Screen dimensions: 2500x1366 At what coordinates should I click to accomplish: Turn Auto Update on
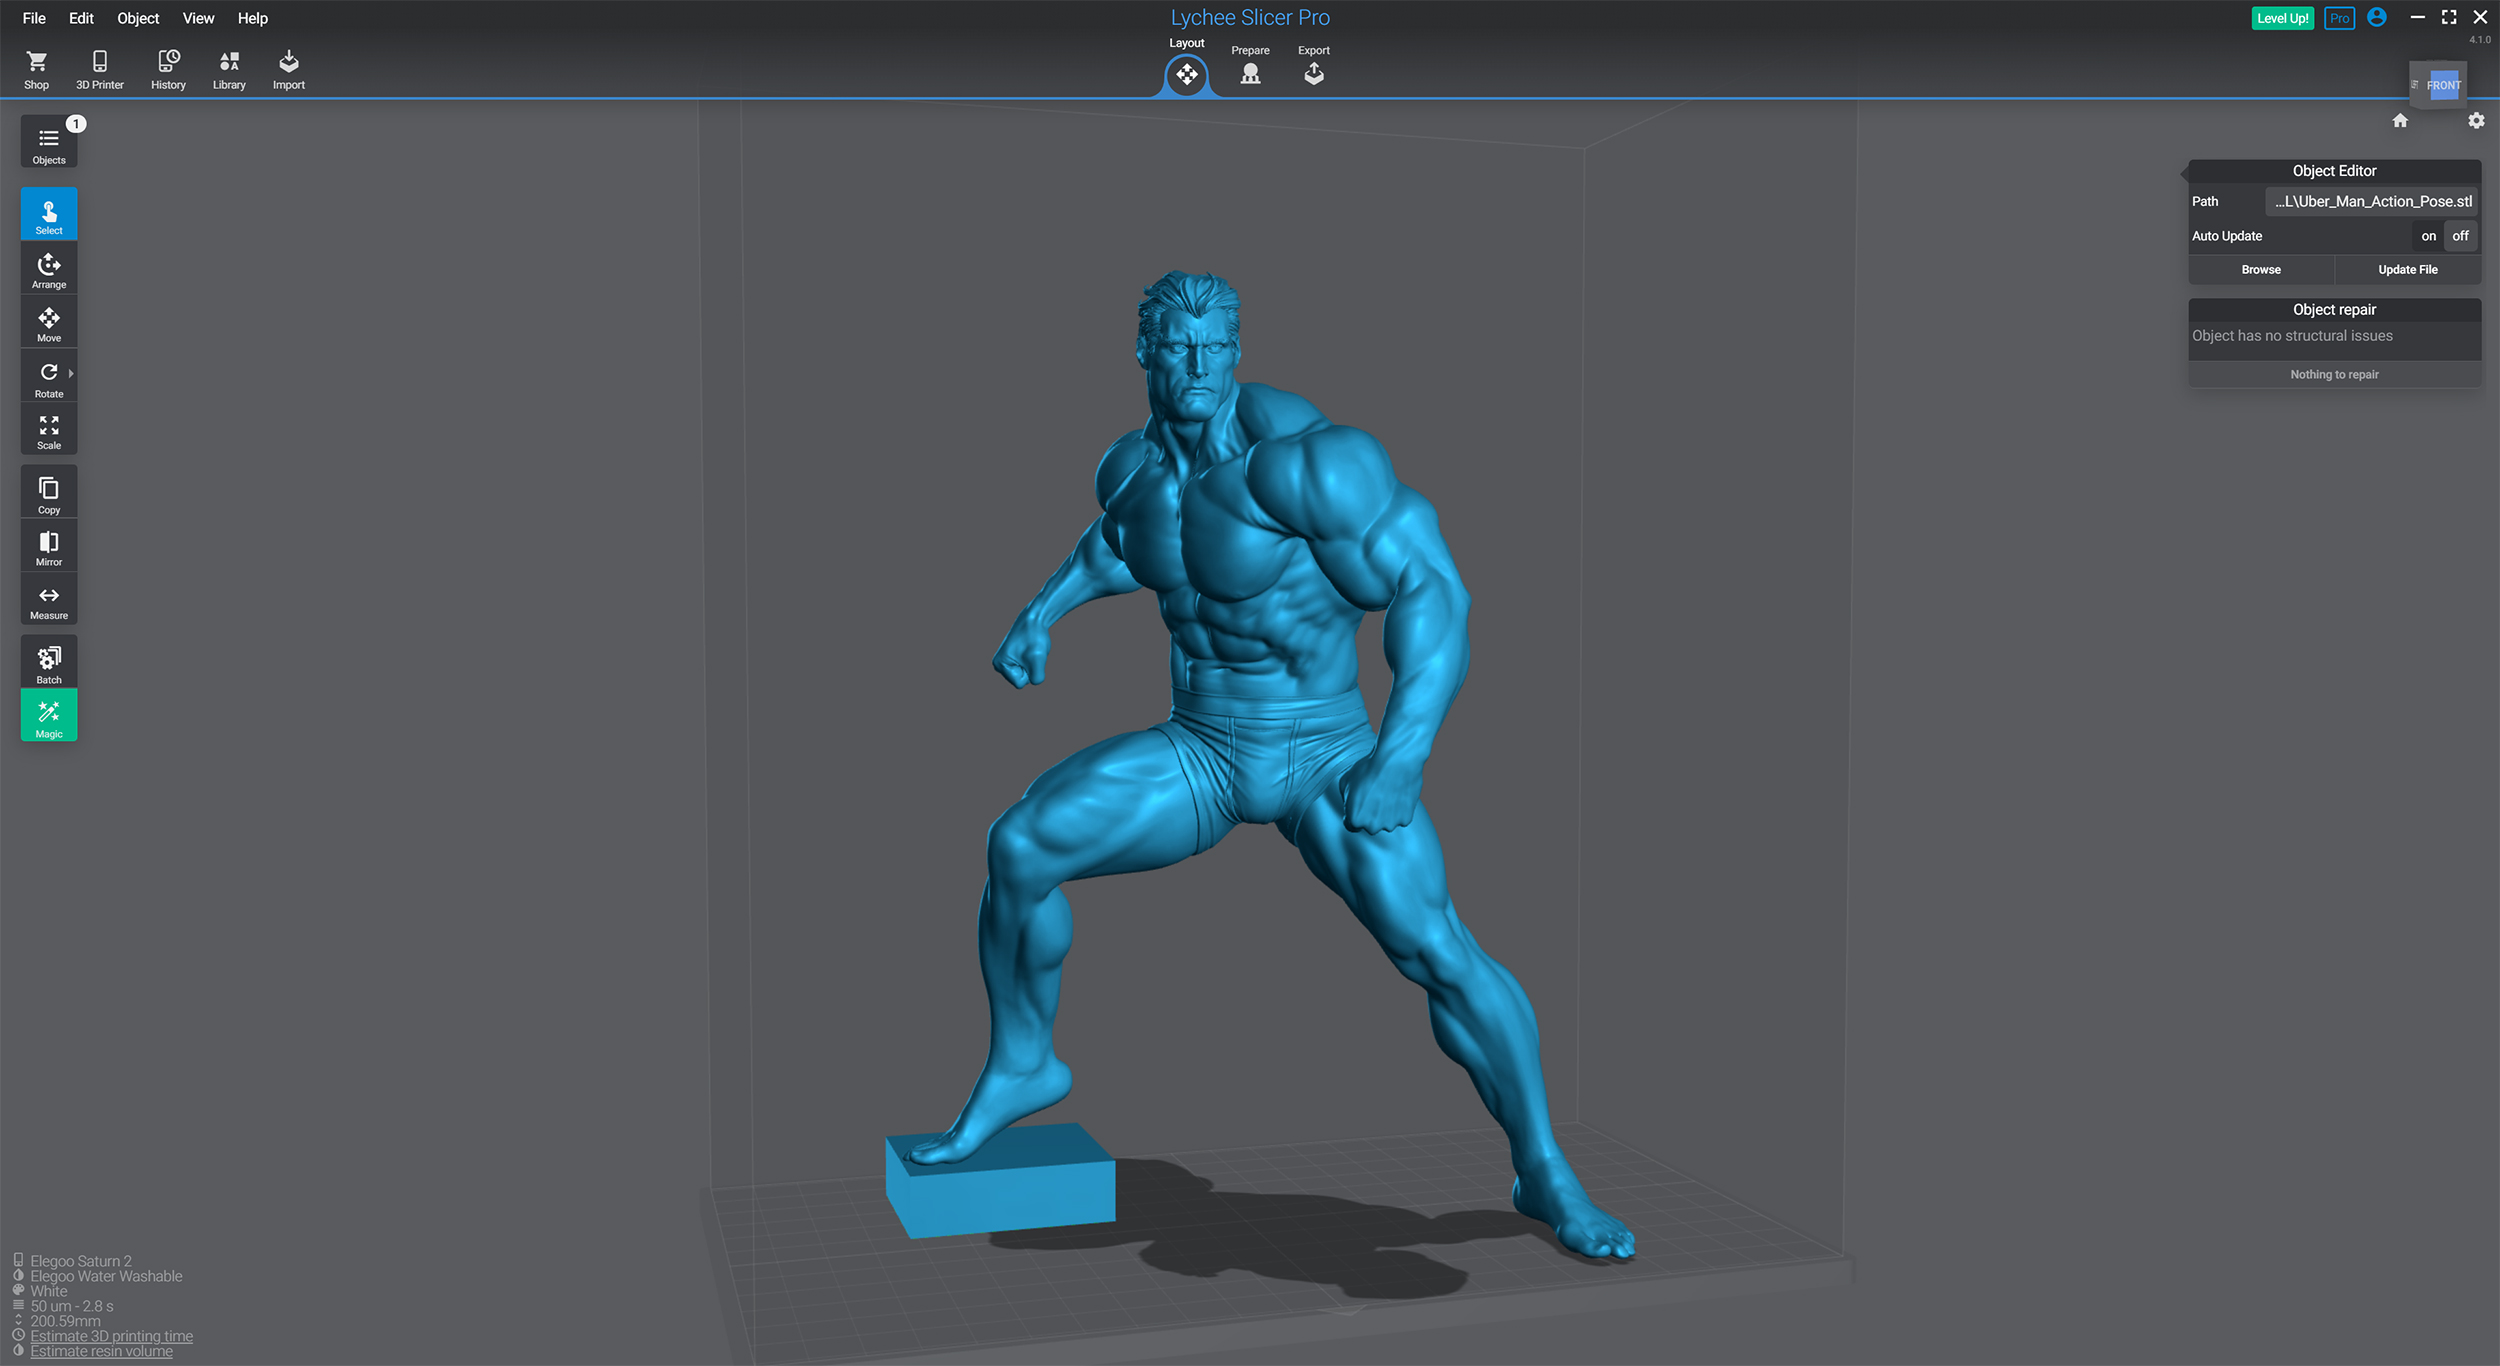pos(2428,236)
